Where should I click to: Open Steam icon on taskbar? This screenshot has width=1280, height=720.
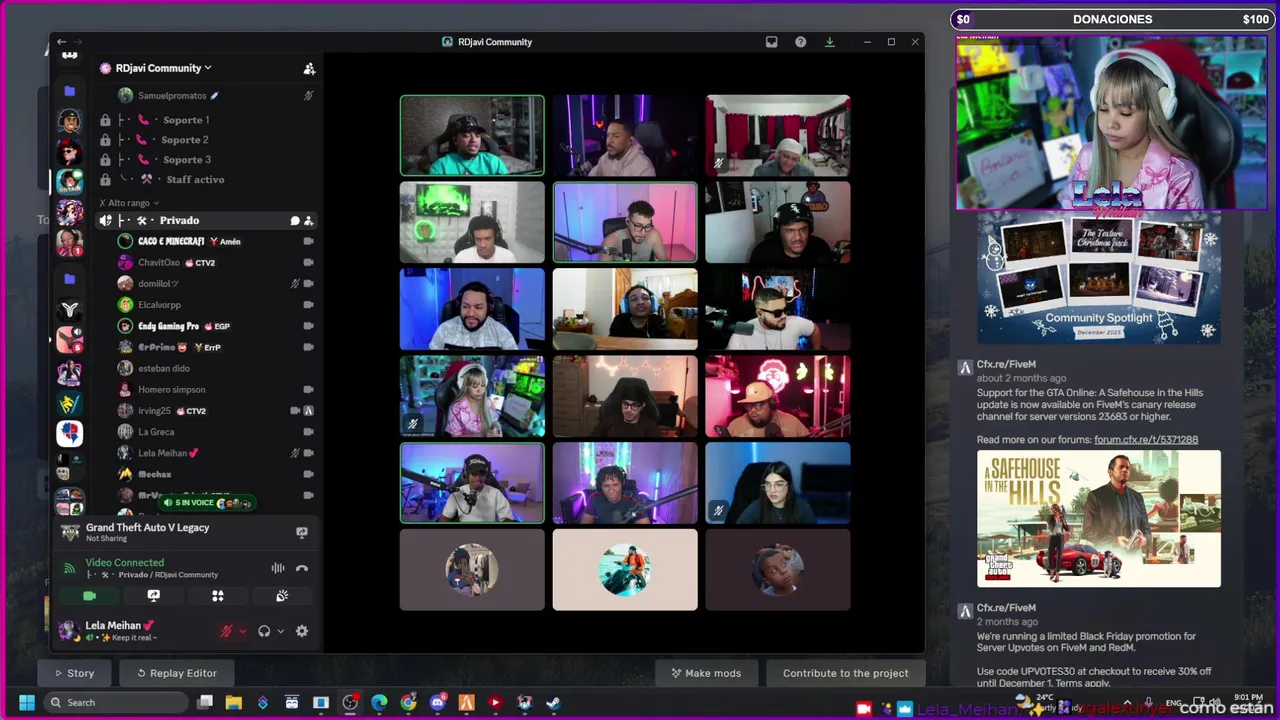(553, 703)
